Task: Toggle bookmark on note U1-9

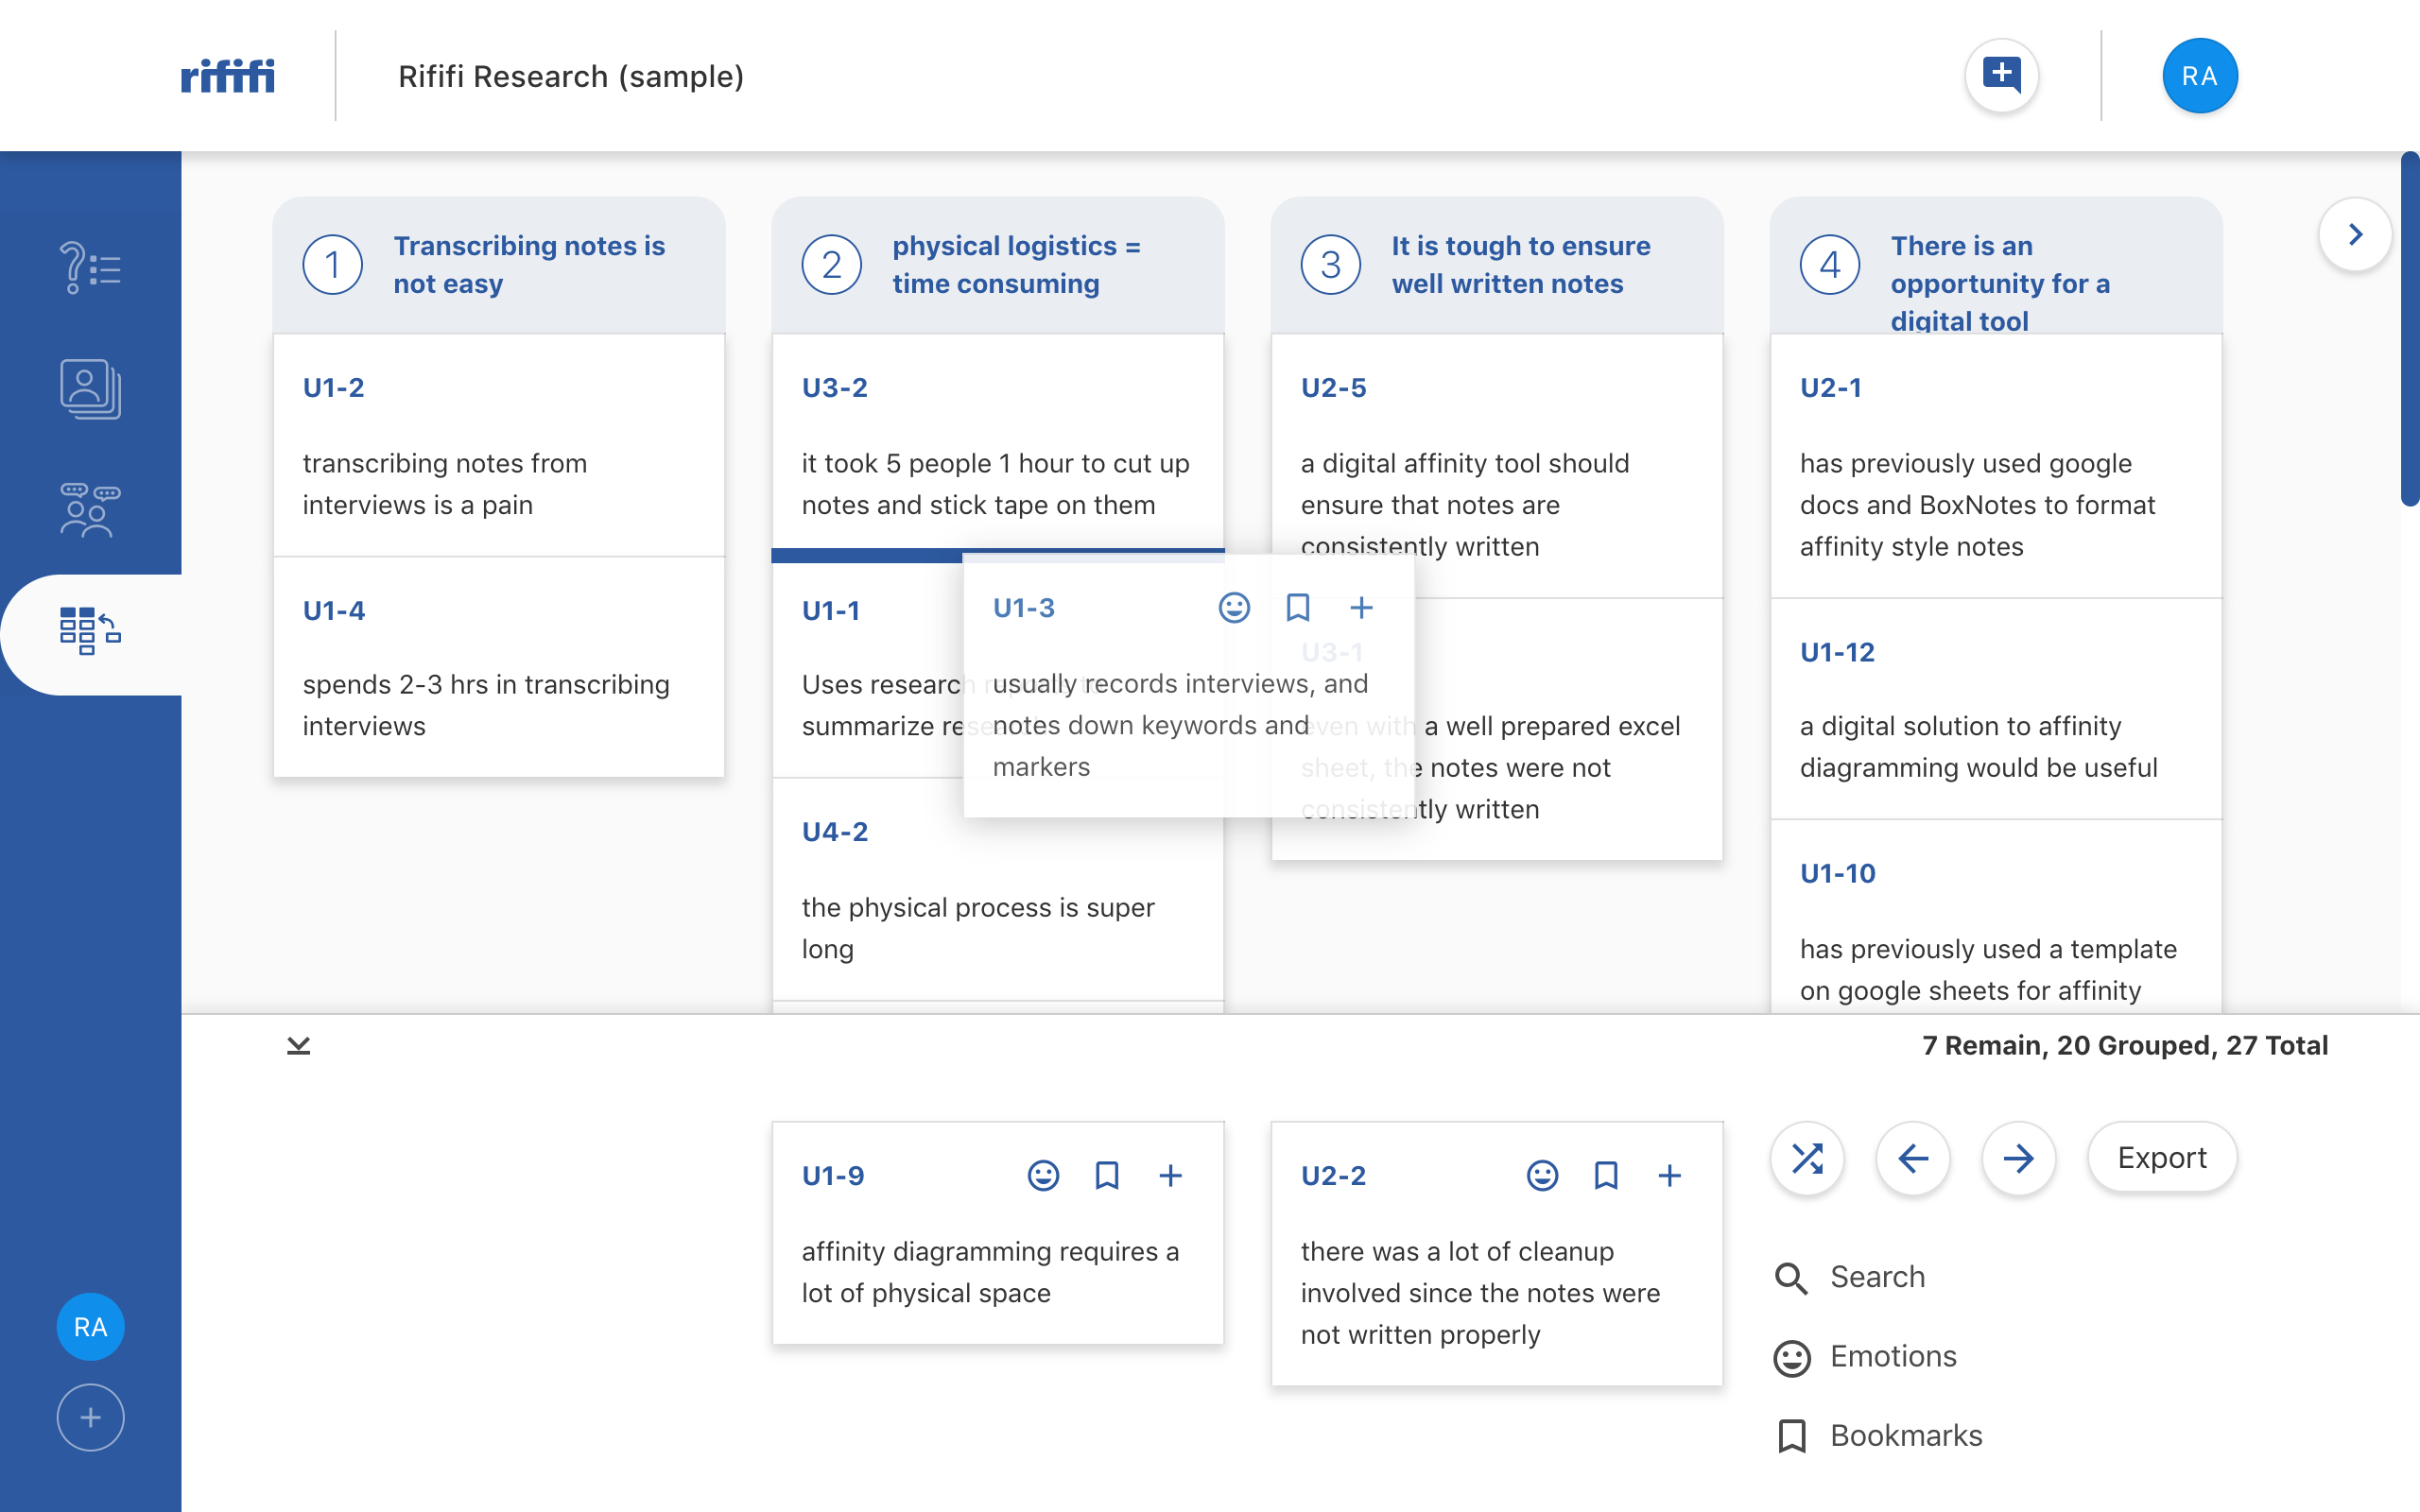Action: (1107, 1175)
